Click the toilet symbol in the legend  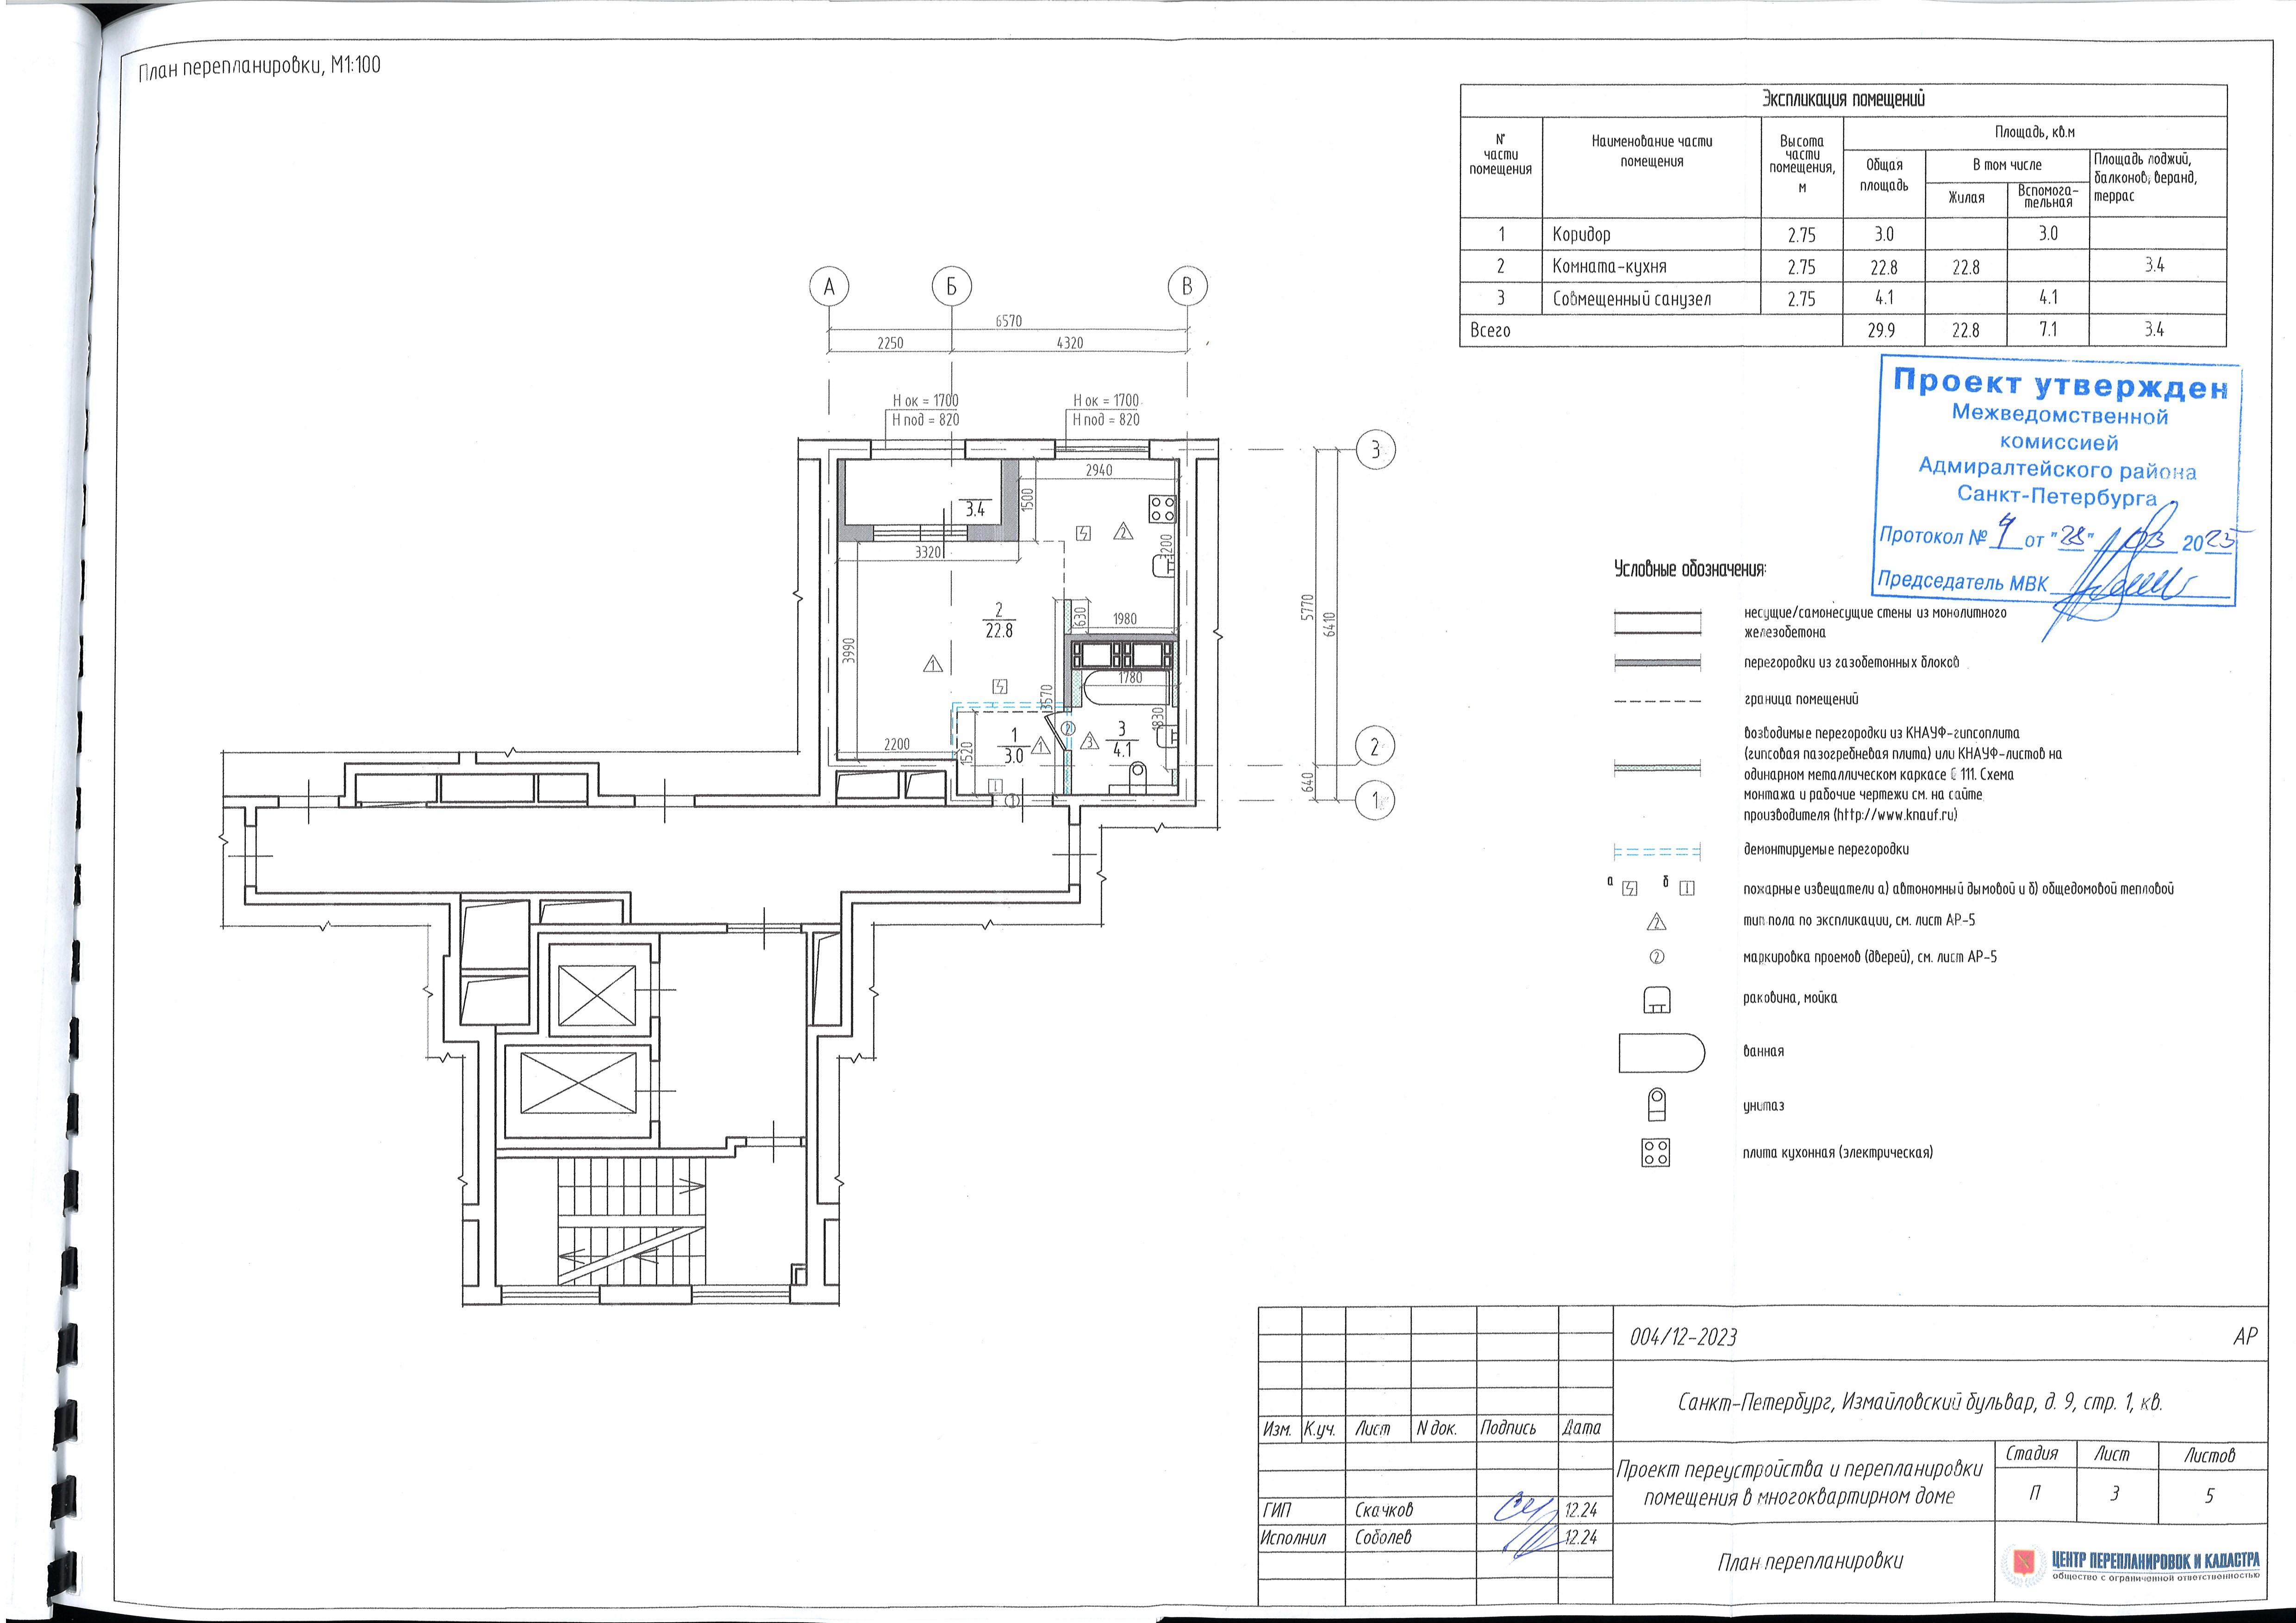(x=1657, y=1104)
